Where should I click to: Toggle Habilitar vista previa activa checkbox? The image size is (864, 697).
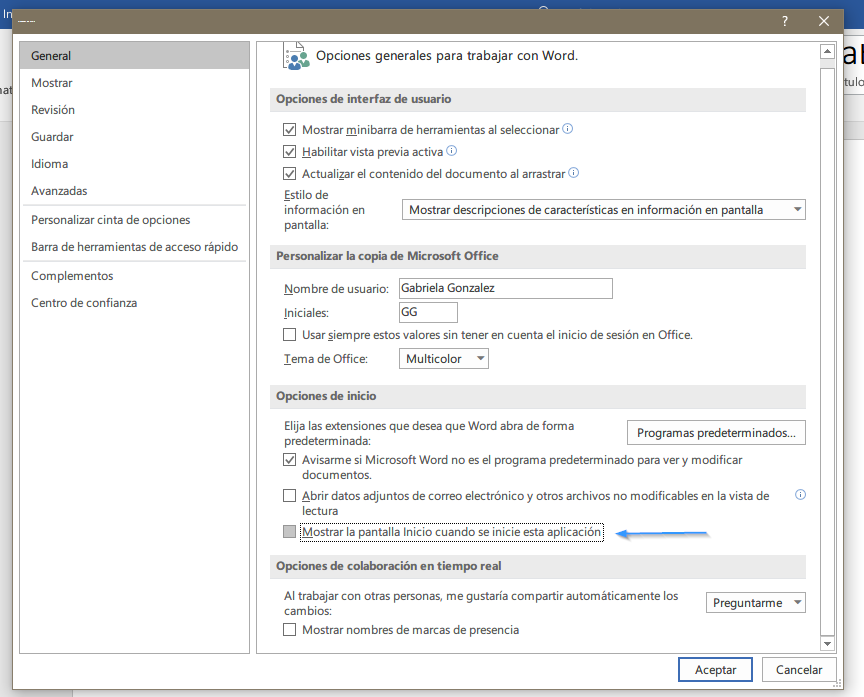point(289,152)
